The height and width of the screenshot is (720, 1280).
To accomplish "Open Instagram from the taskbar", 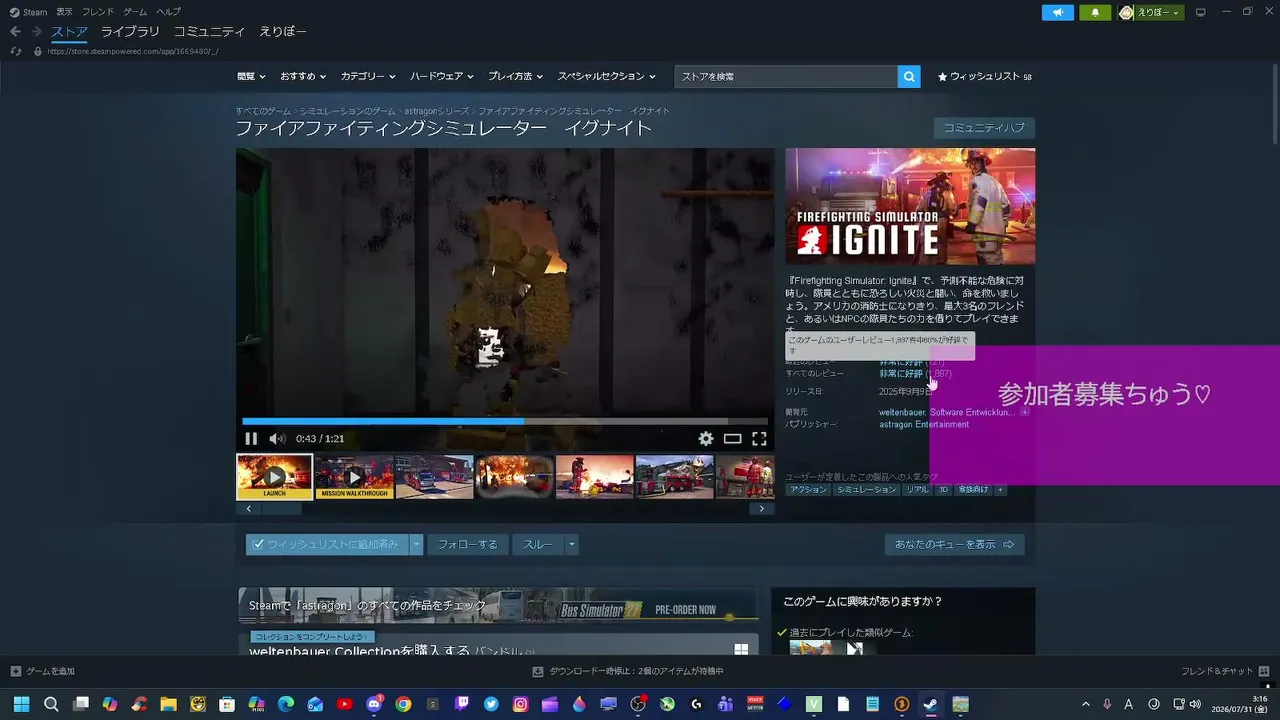I will click(520, 704).
